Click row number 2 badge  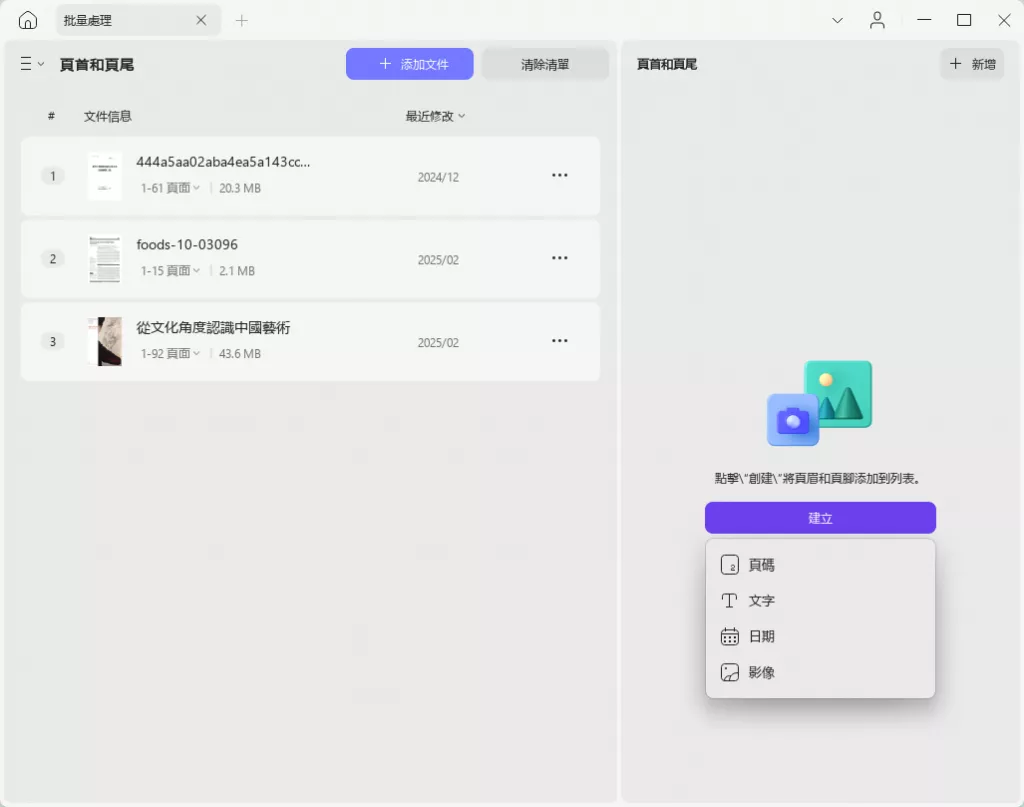[x=53, y=259]
